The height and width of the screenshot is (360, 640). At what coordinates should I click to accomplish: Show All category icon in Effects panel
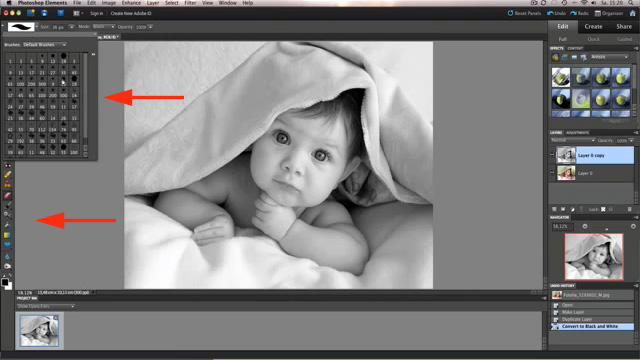click(584, 58)
